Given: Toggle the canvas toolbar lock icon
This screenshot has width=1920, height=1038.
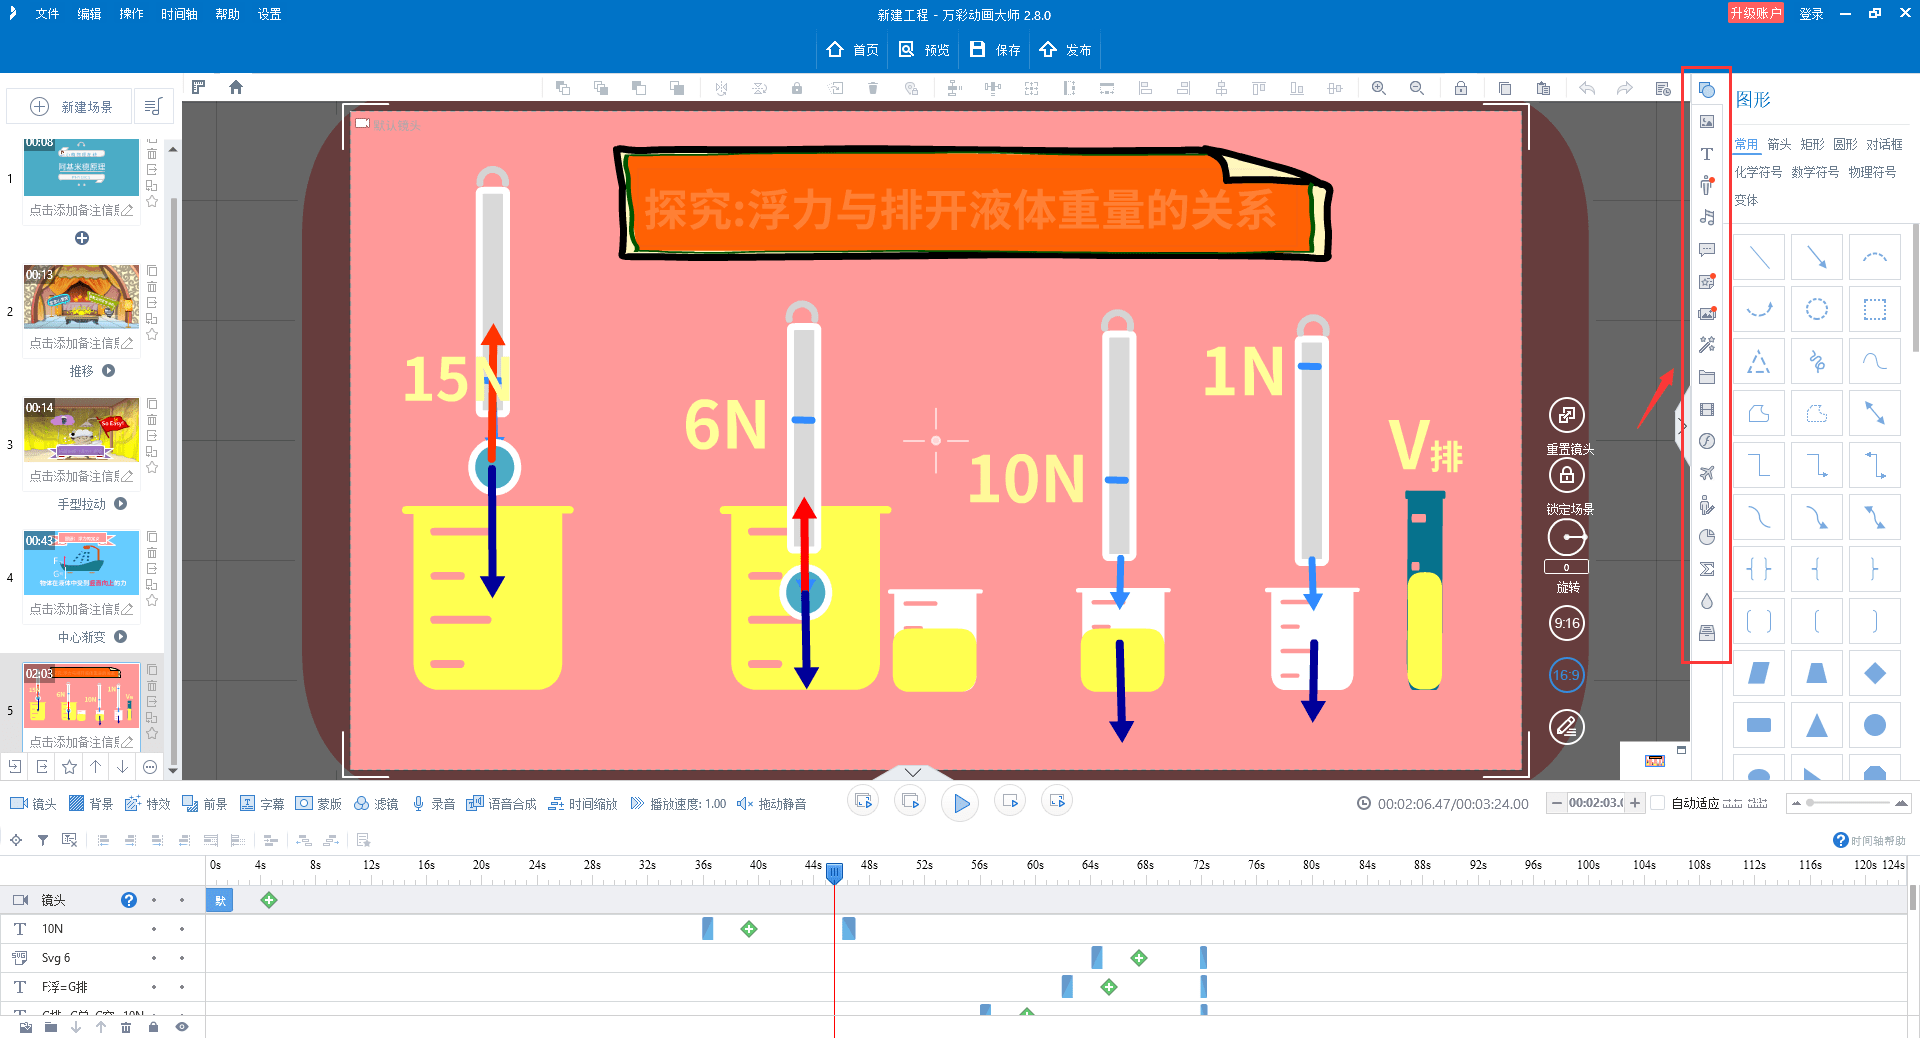Looking at the screenshot, I should point(1461,88).
